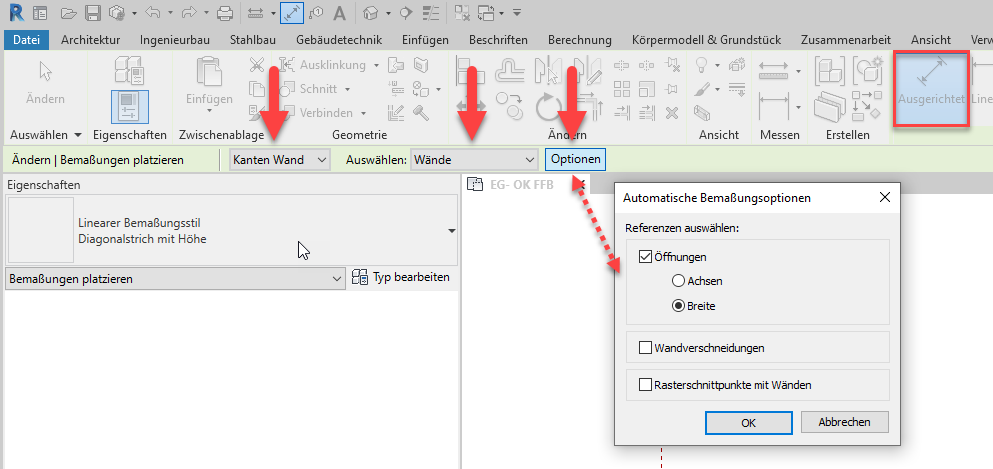Click the Eigenschaften properties panel icon
The image size is (993, 469).
click(129, 105)
